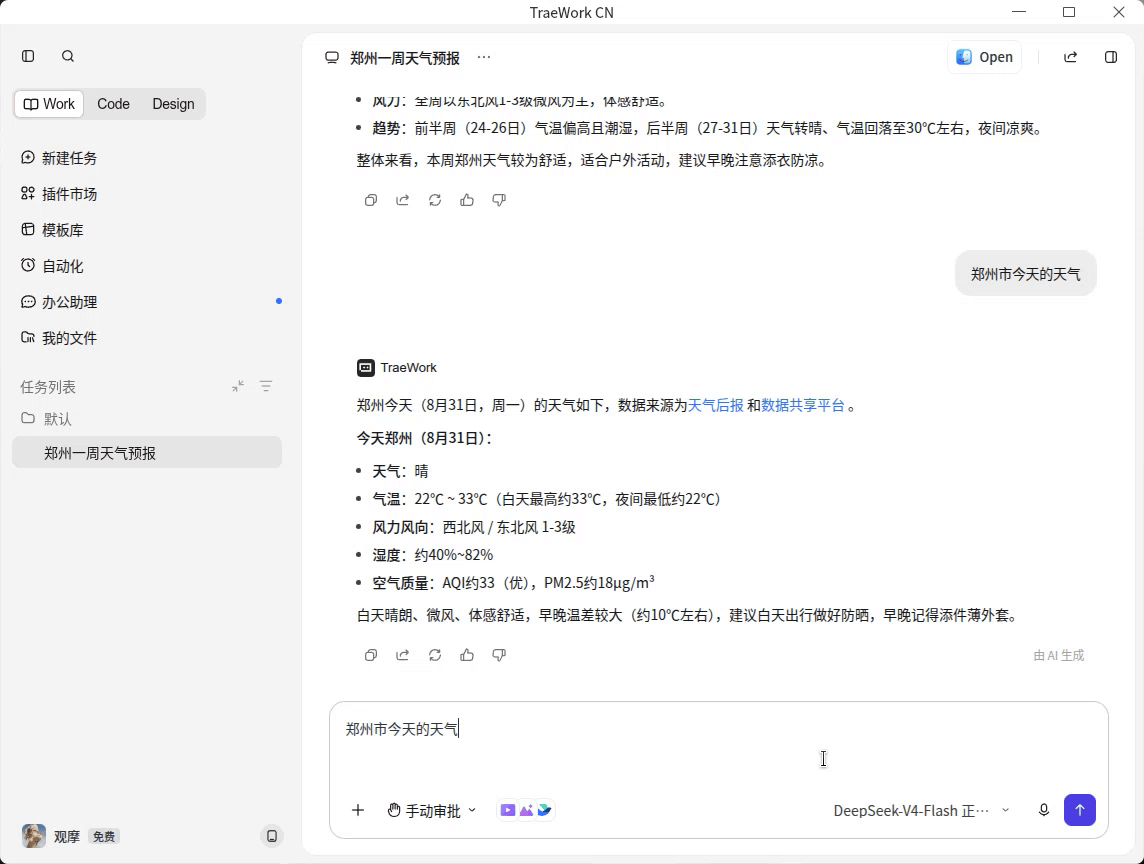The height and width of the screenshot is (864, 1144).
Task: Regenerate the first response
Action: coord(435,200)
